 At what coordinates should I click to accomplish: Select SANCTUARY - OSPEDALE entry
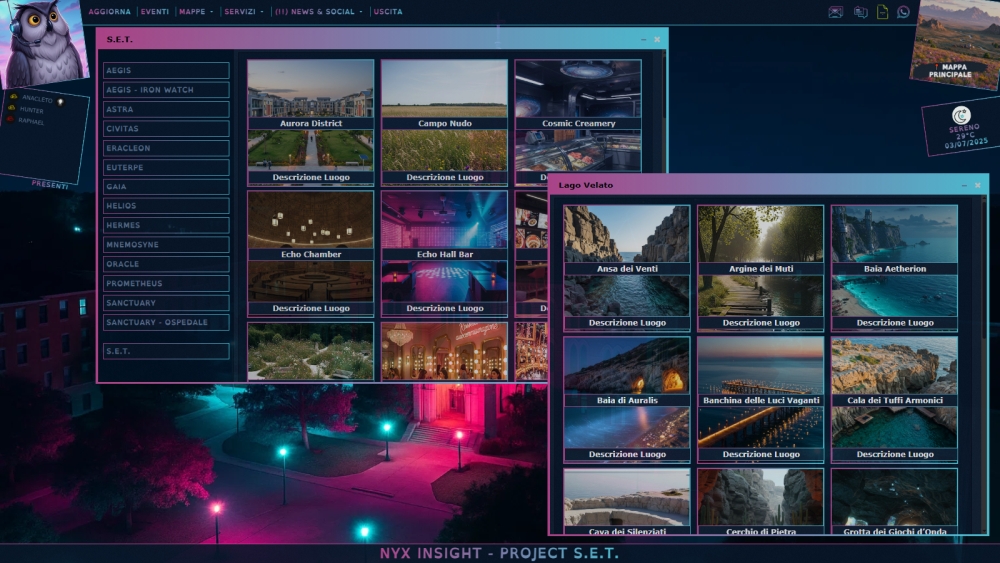tap(166, 322)
